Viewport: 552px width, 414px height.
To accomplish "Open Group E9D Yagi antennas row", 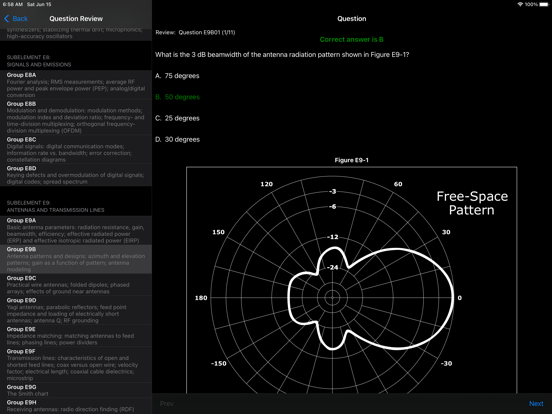I will (x=76, y=310).
